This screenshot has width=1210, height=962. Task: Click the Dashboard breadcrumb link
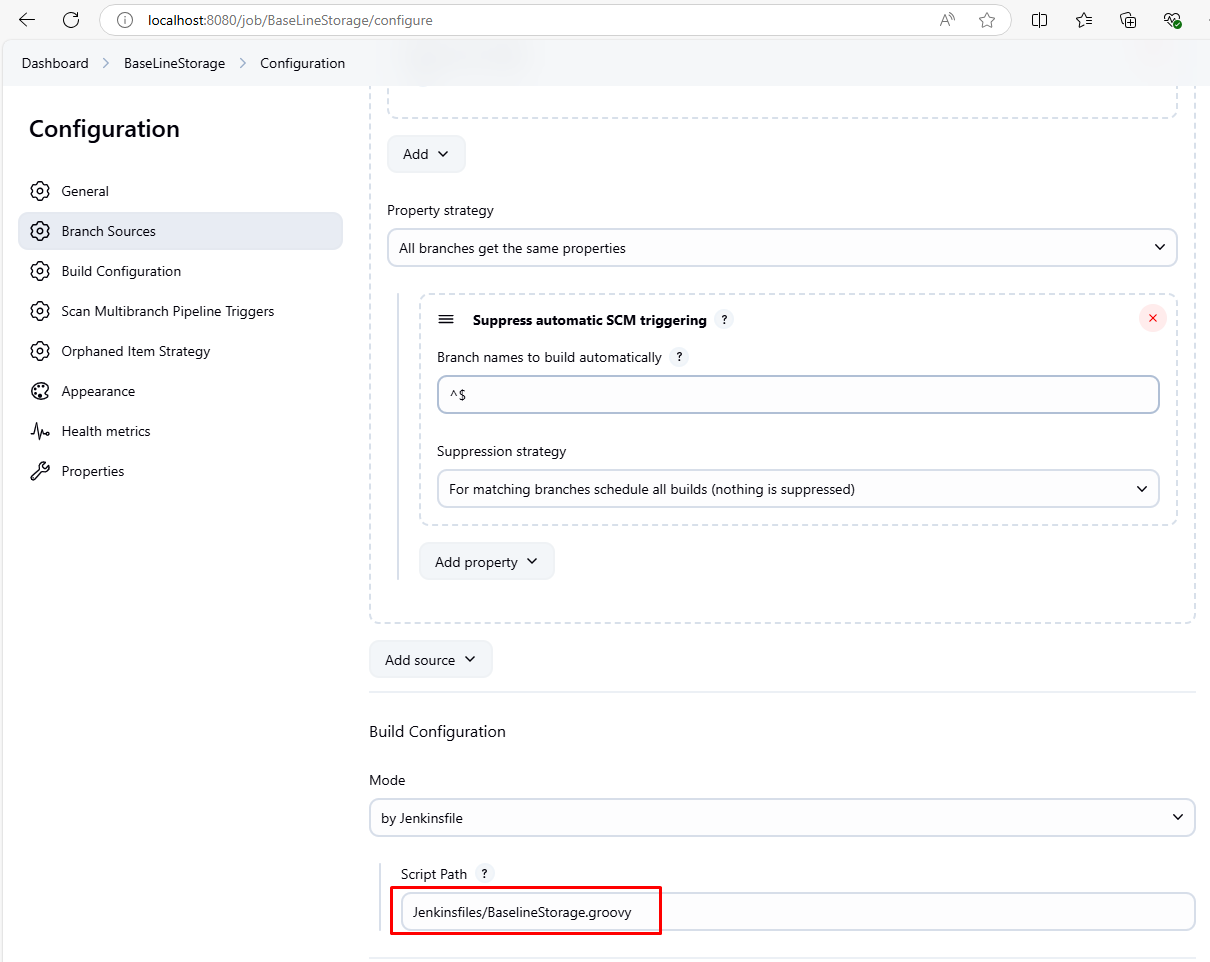[55, 63]
